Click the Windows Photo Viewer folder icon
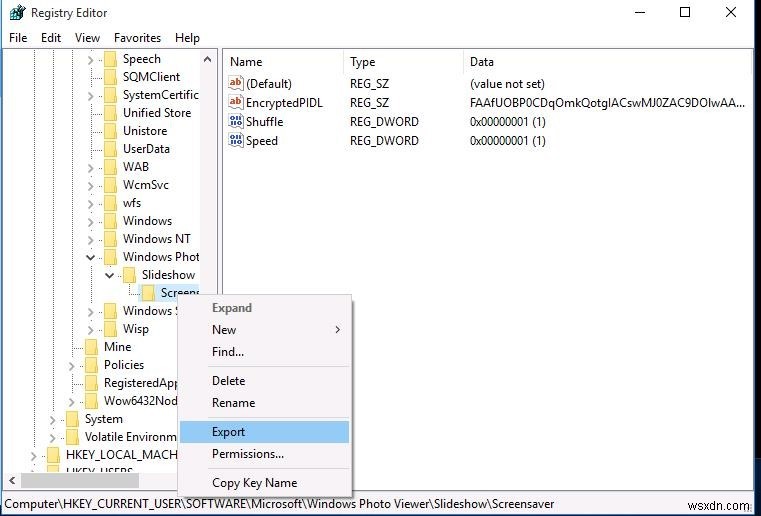Screen dimensions: 761x516 pos(111,257)
